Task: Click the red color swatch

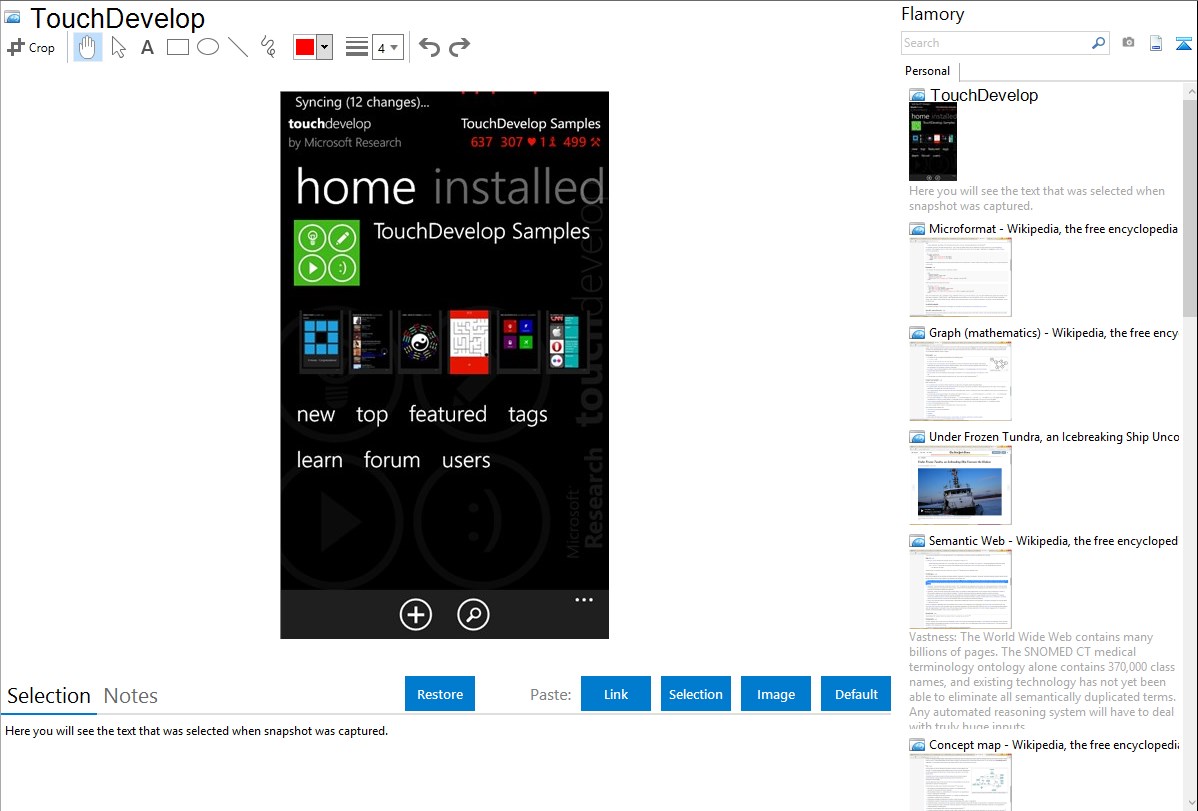Action: [305, 47]
